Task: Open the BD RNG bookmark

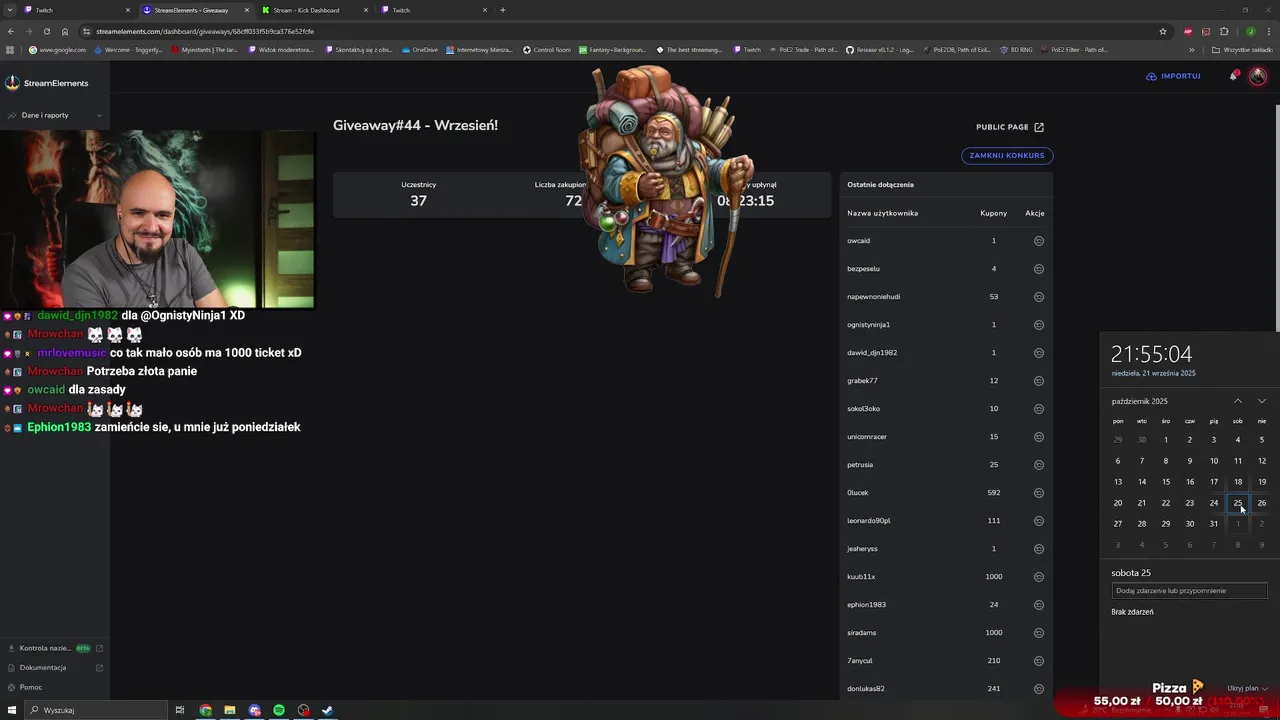Action: (1016, 50)
